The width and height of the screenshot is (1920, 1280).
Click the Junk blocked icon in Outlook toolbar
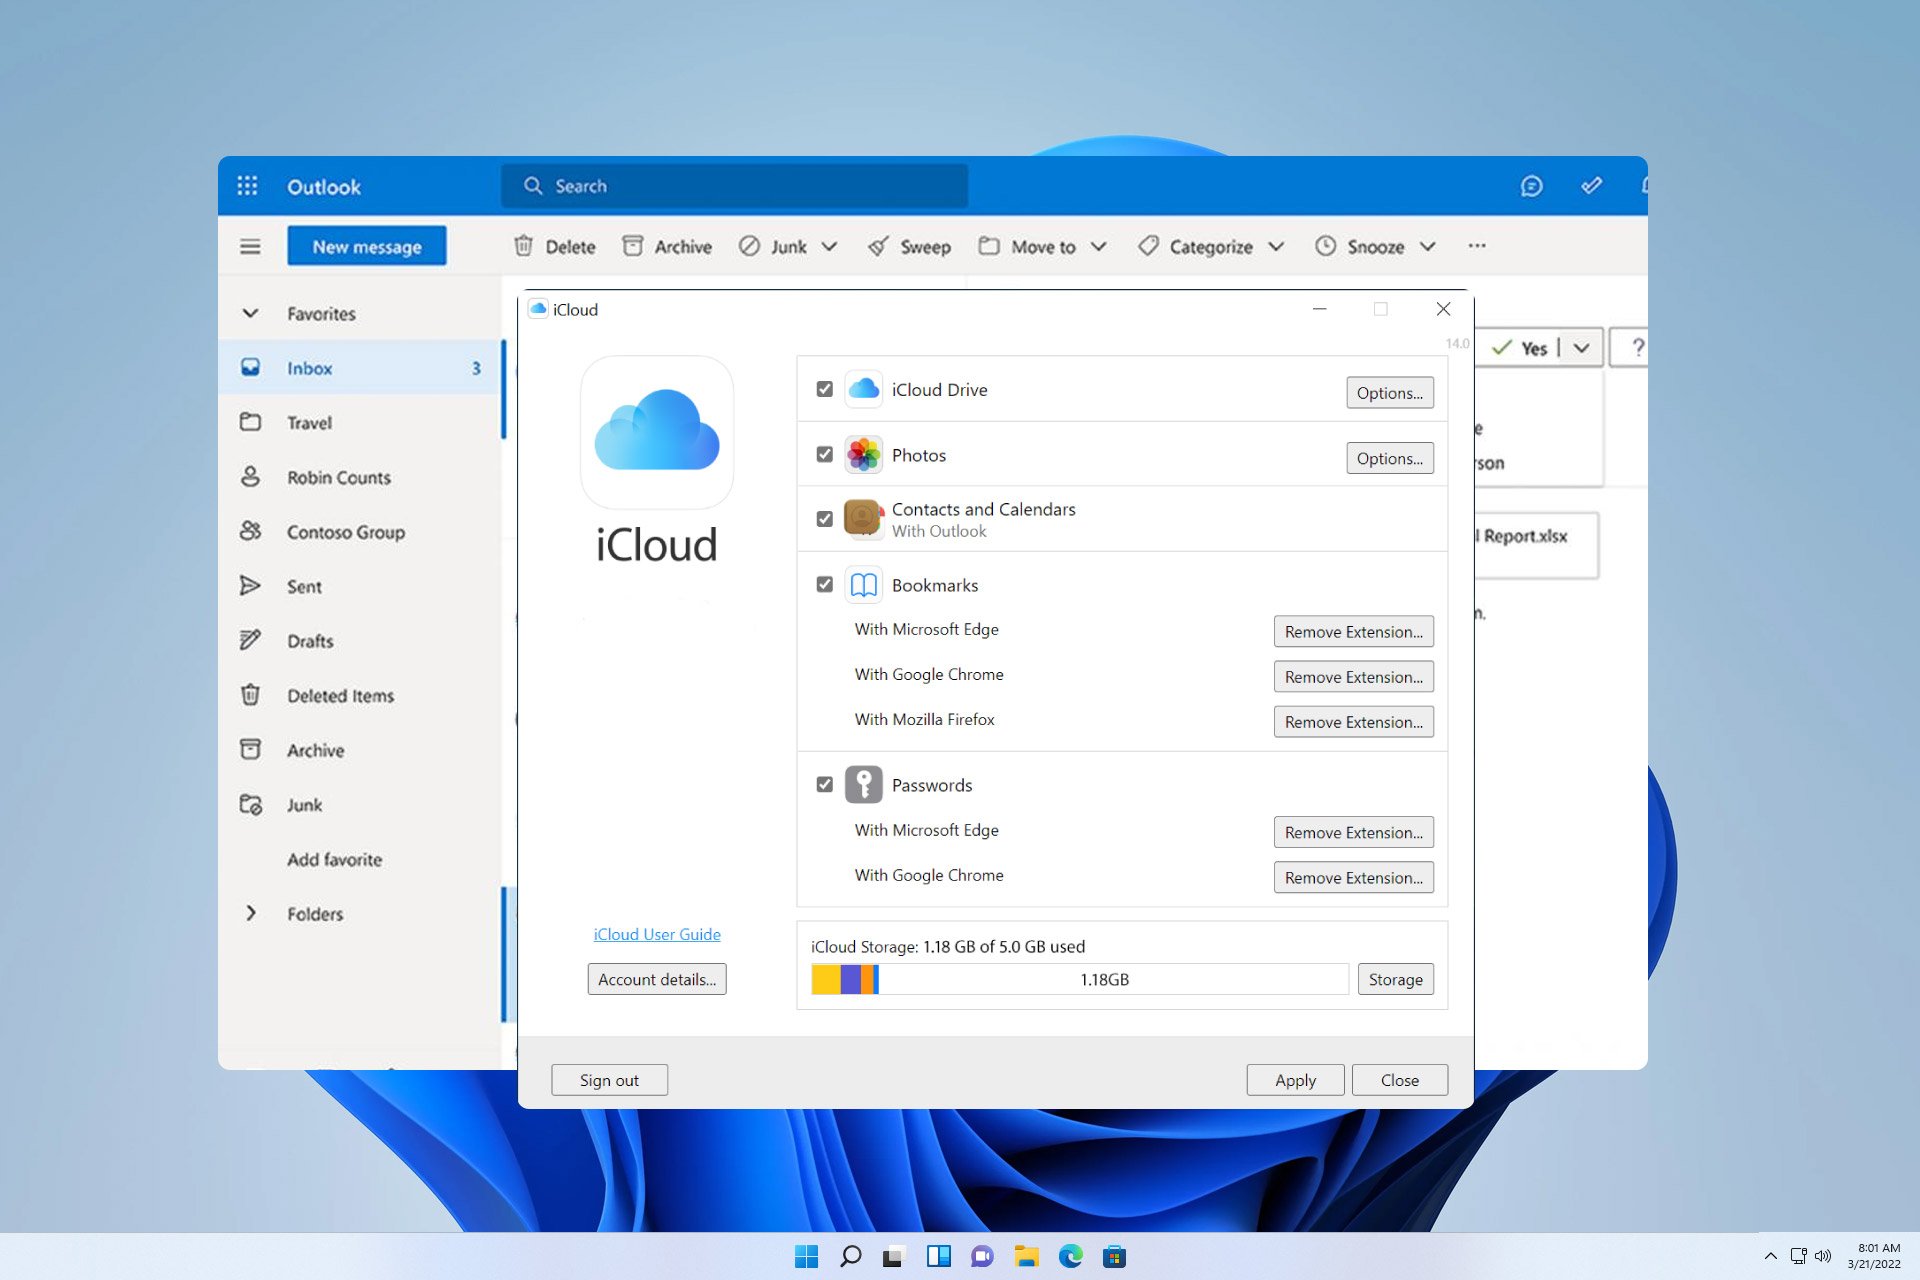(749, 246)
